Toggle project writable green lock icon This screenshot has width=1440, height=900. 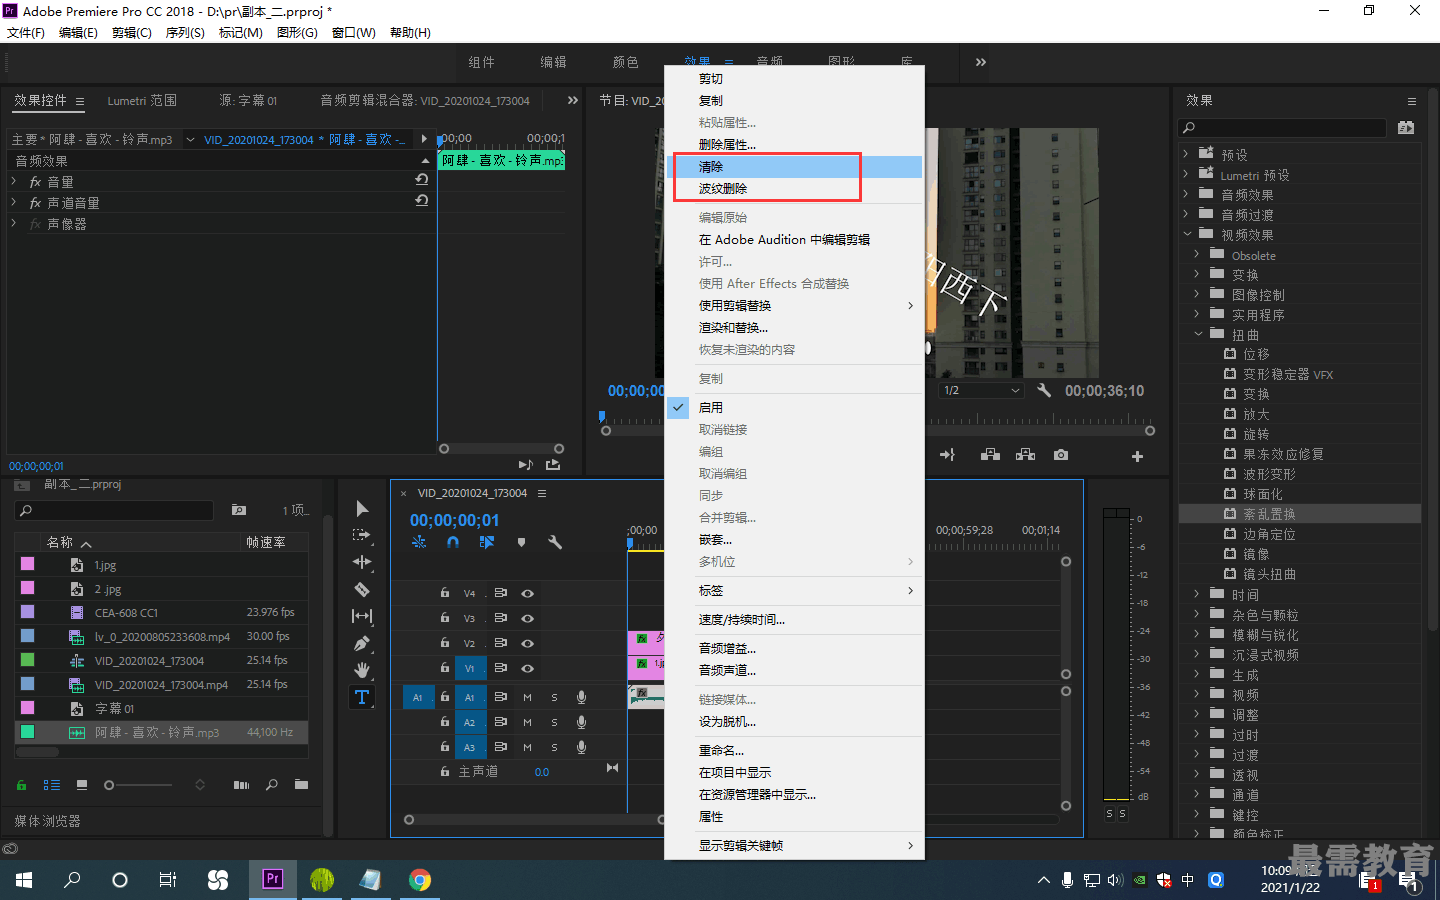21,785
